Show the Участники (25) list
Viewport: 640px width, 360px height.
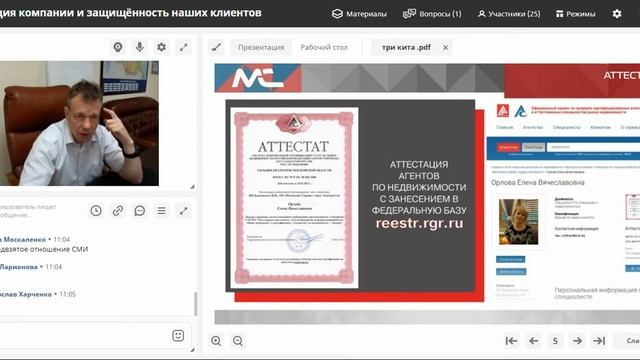[509, 14]
